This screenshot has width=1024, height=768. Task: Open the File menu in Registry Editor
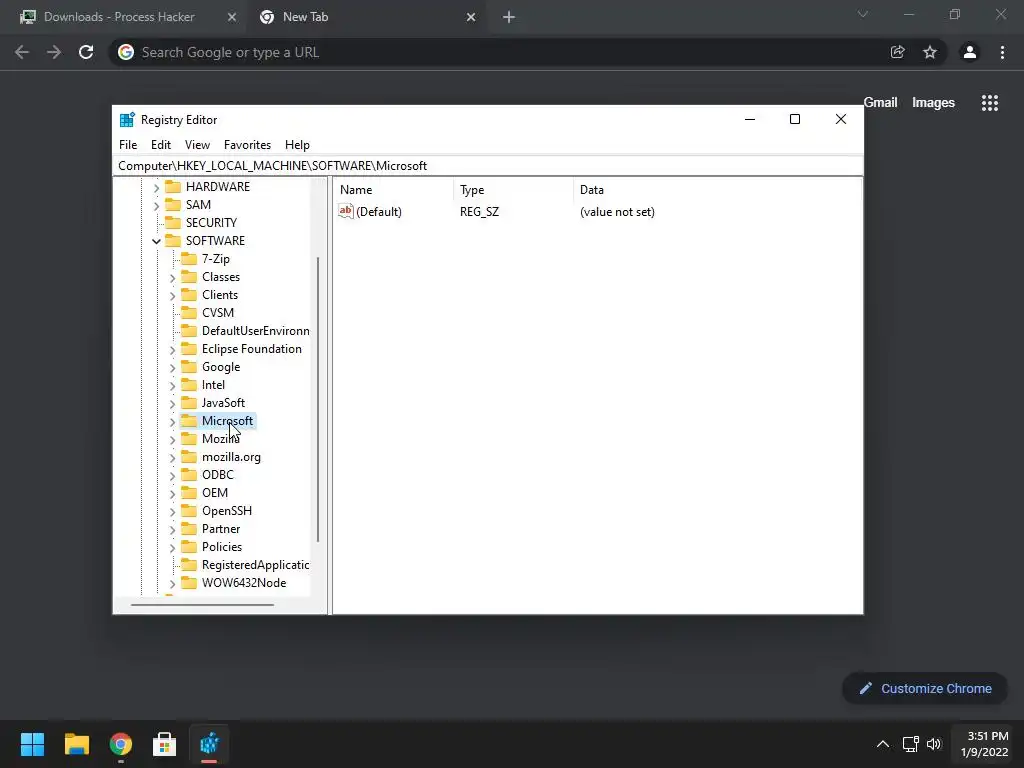click(x=128, y=145)
